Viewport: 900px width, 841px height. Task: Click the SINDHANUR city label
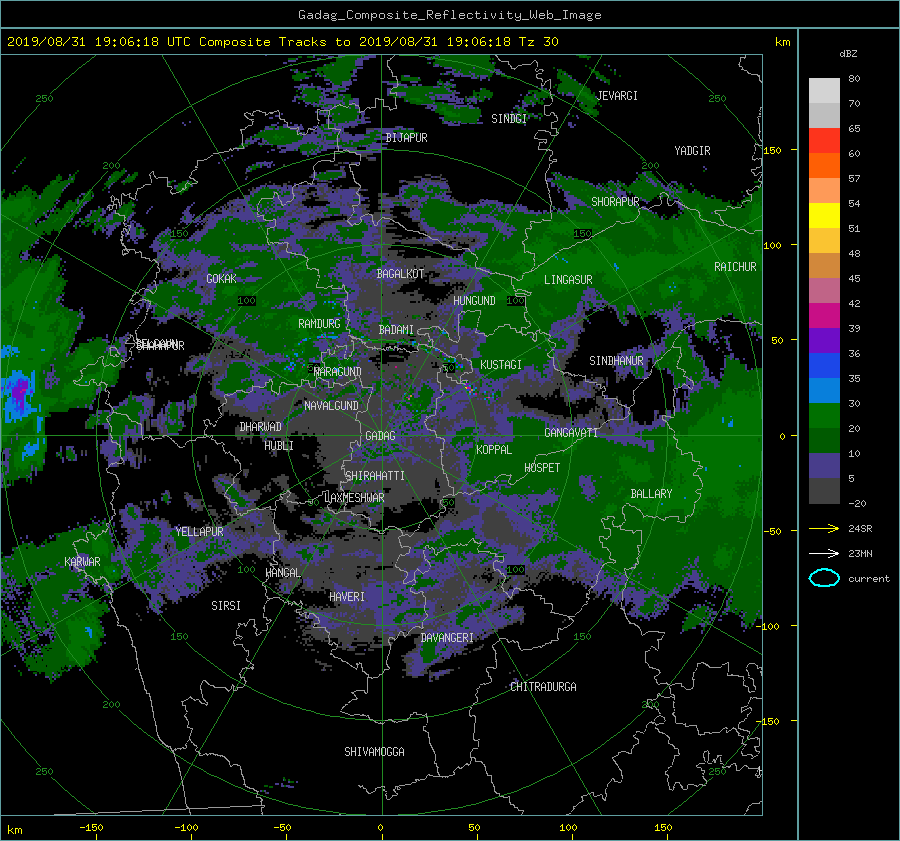[616, 361]
